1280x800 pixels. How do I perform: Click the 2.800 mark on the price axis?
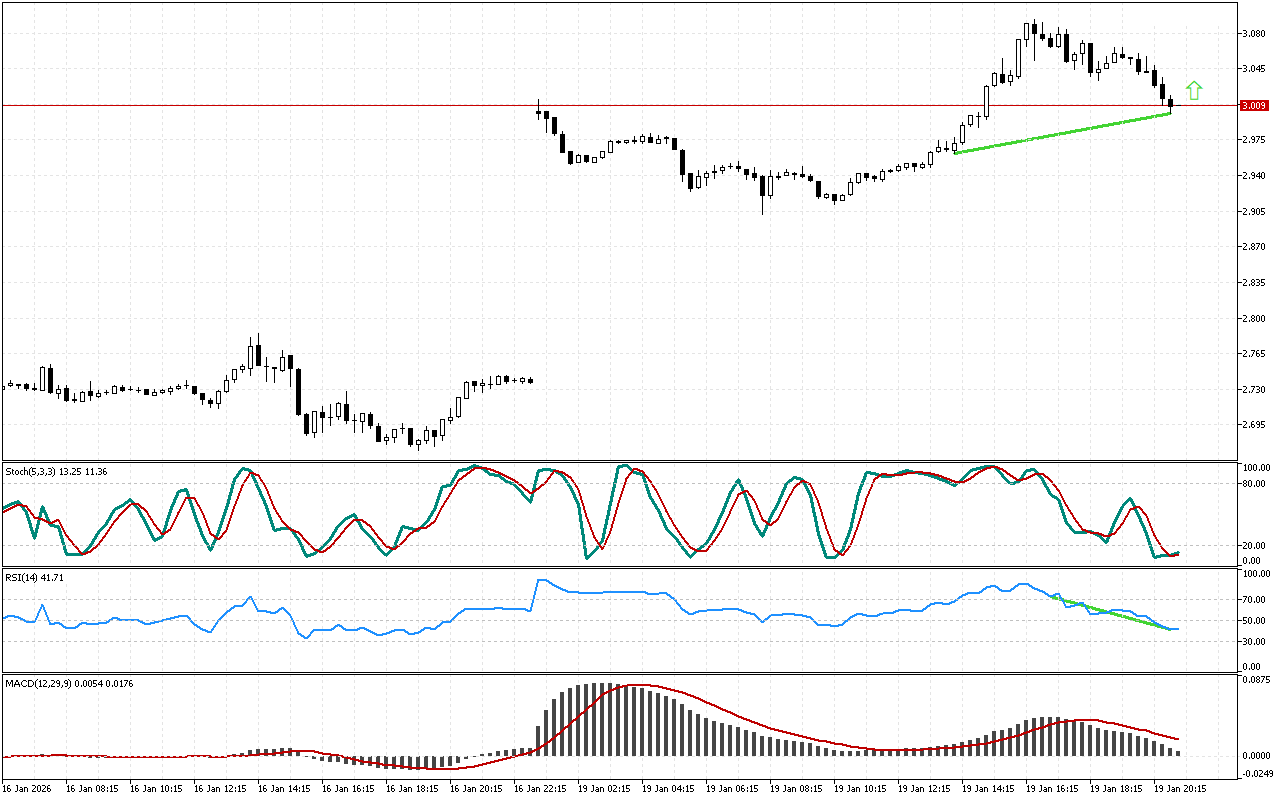click(1253, 319)
